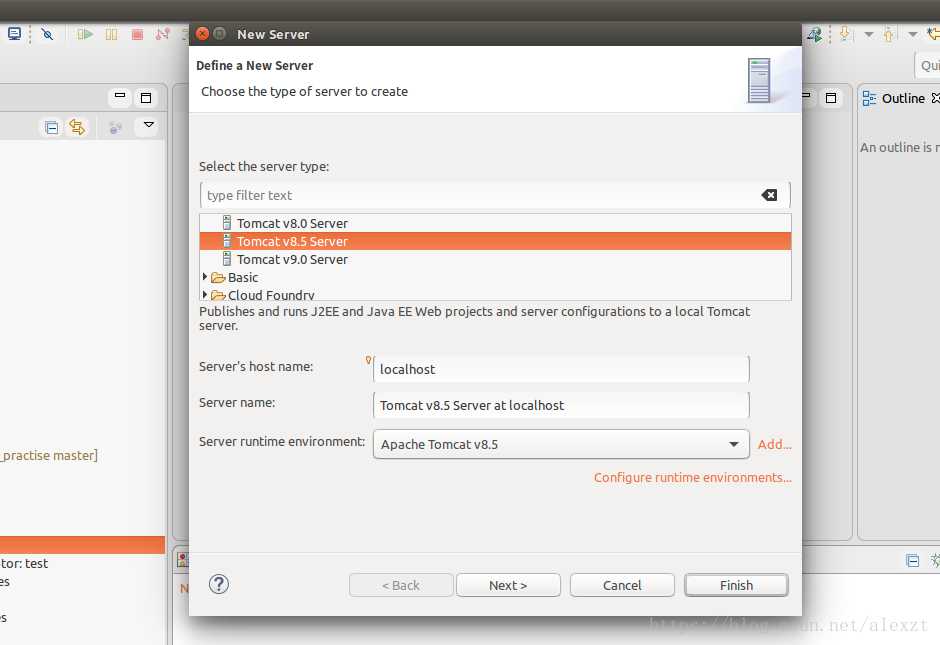The image size is (940, 645).
Task: Click the Disconnect debug icon
Action: (x=162, y=34)
